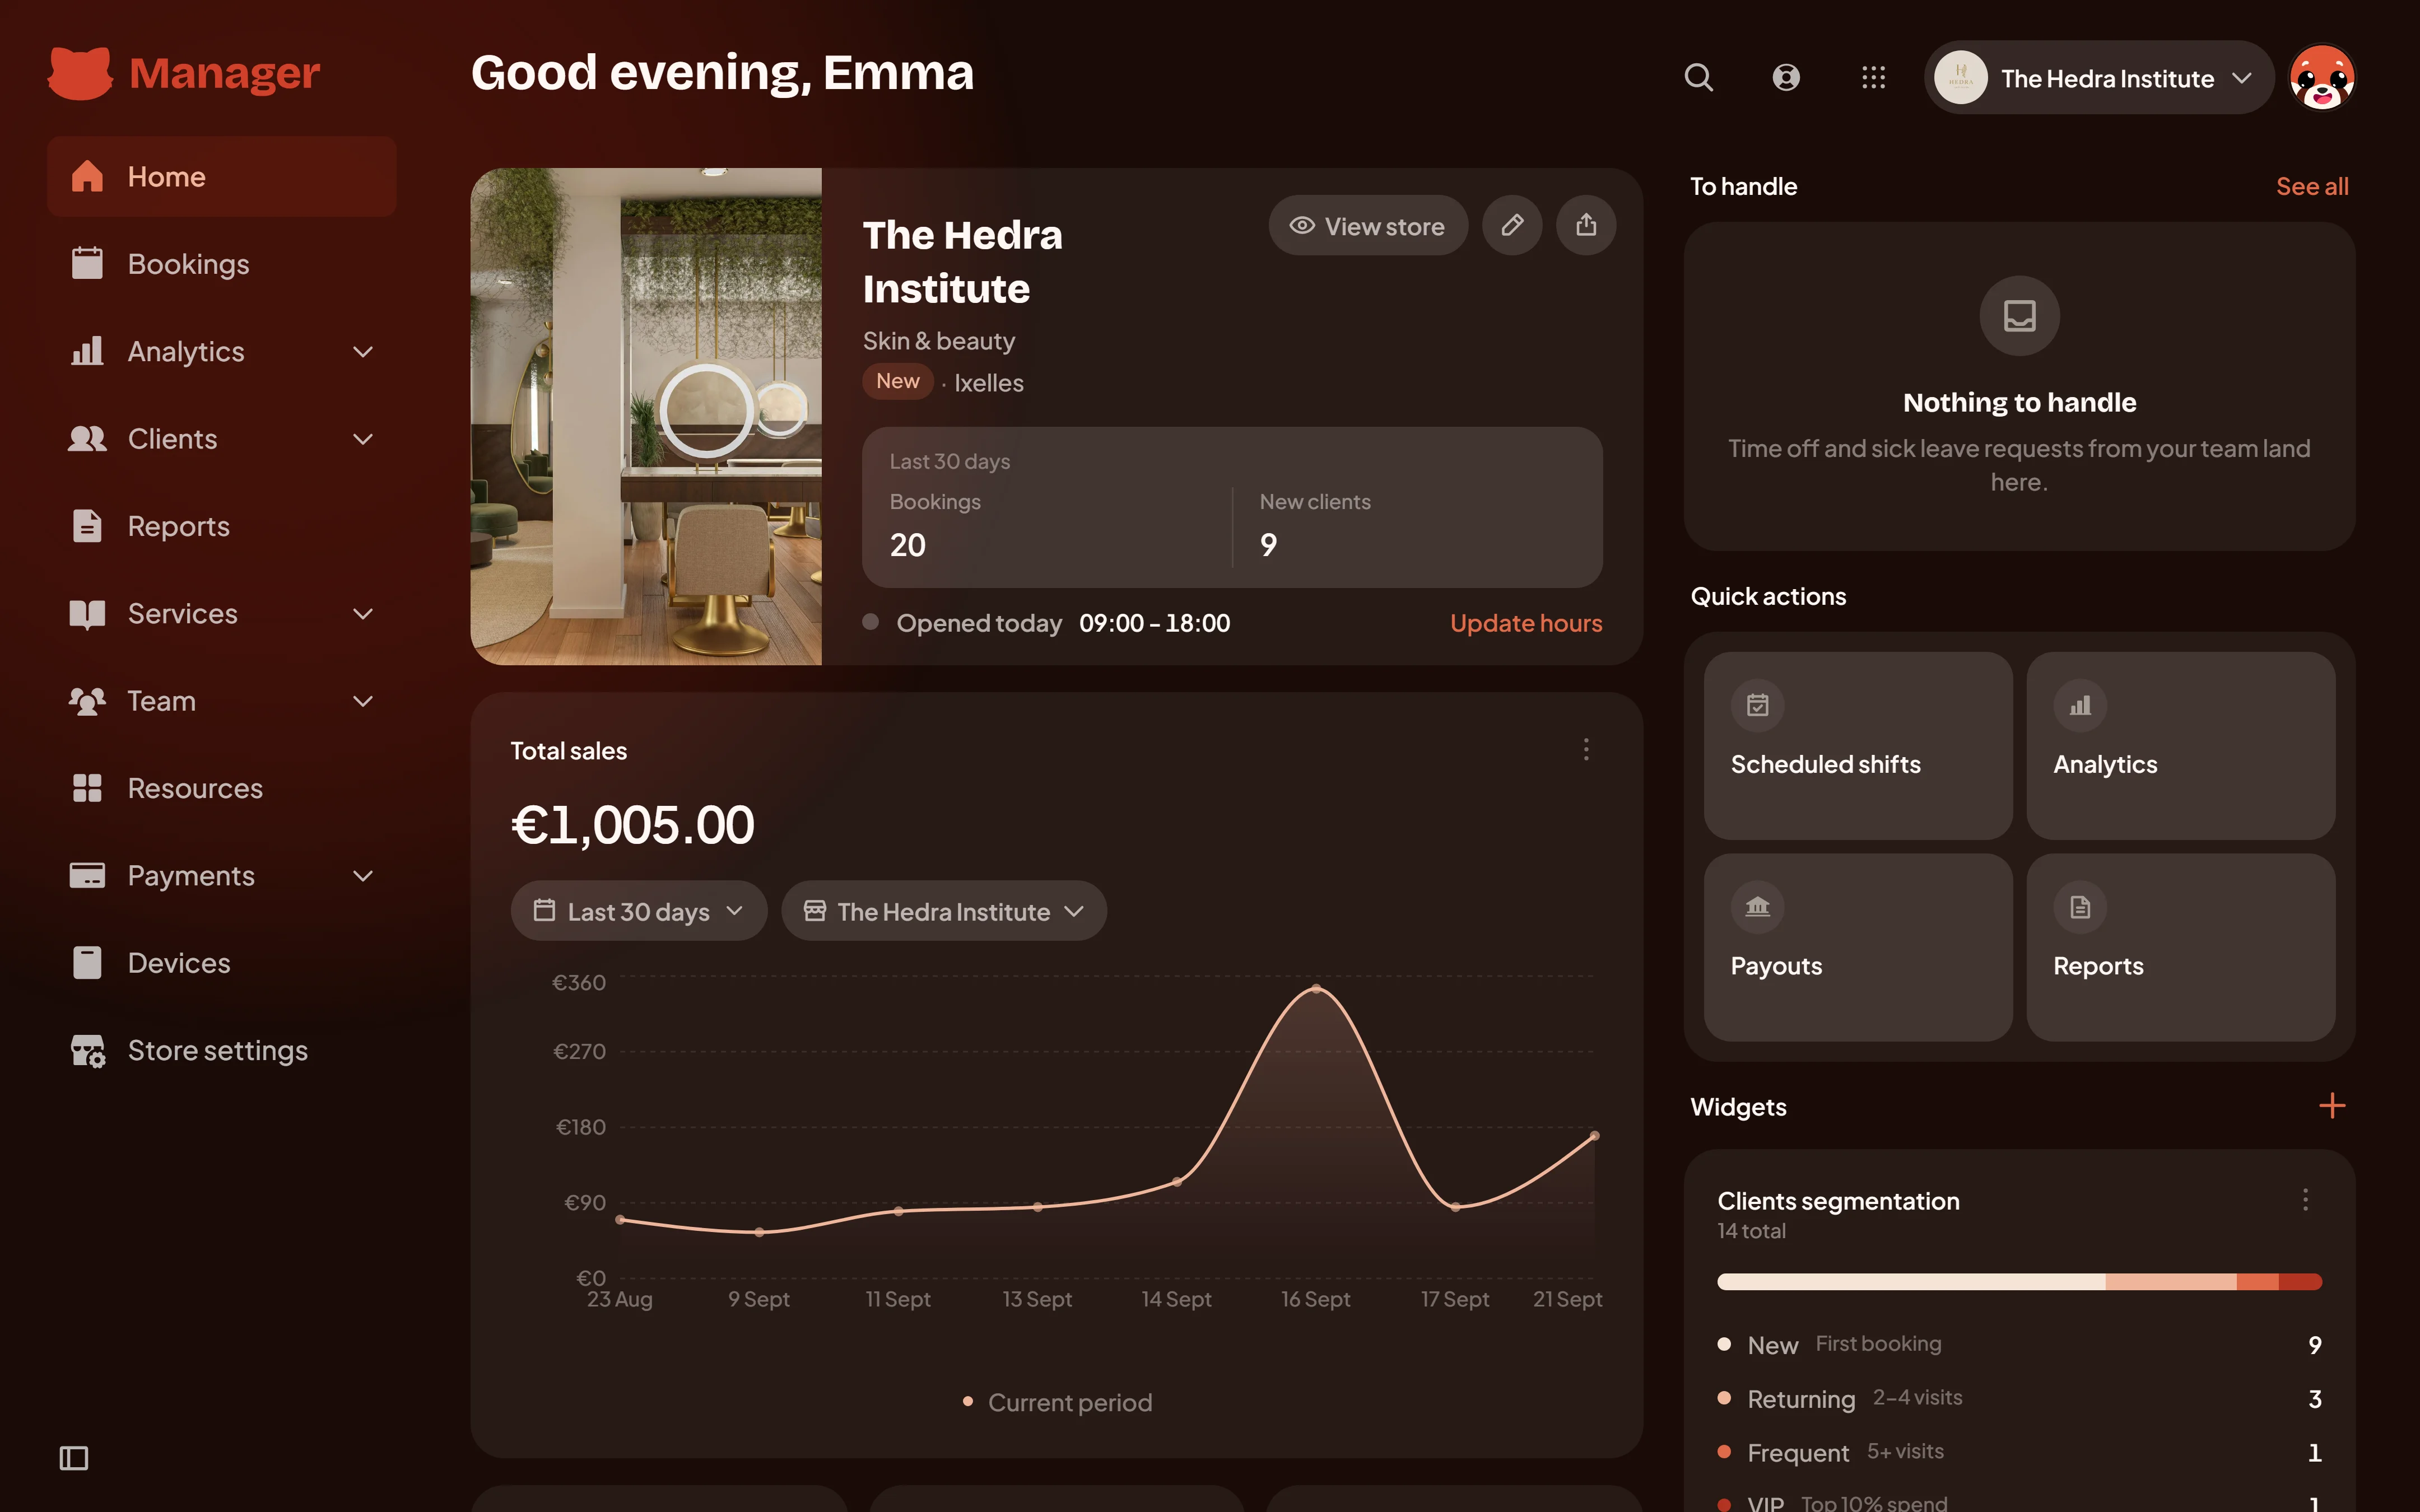Open Clients segmentation three-dot menu
This screenshot has height=1512, width=2420.
2305,1199
